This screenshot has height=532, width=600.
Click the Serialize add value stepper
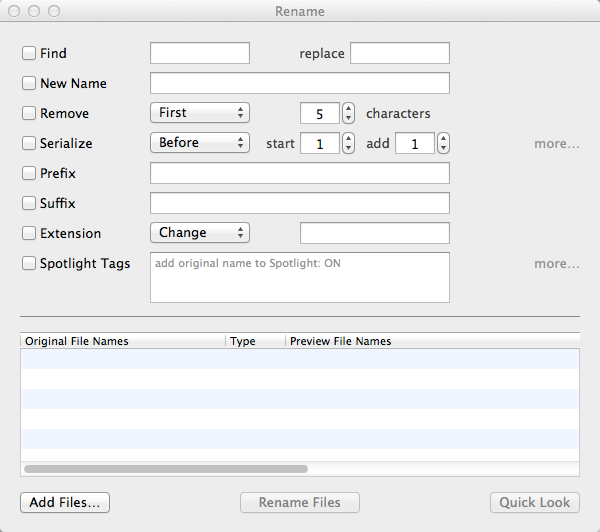(443, 143)
